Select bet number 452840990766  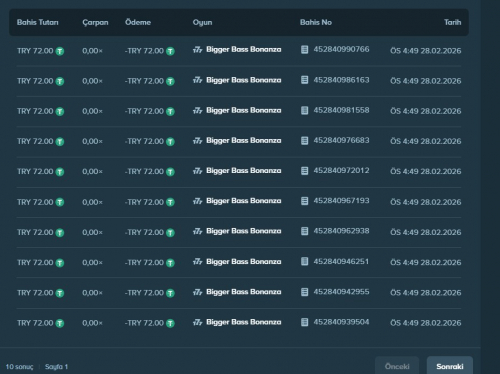(x=341, y=49)
